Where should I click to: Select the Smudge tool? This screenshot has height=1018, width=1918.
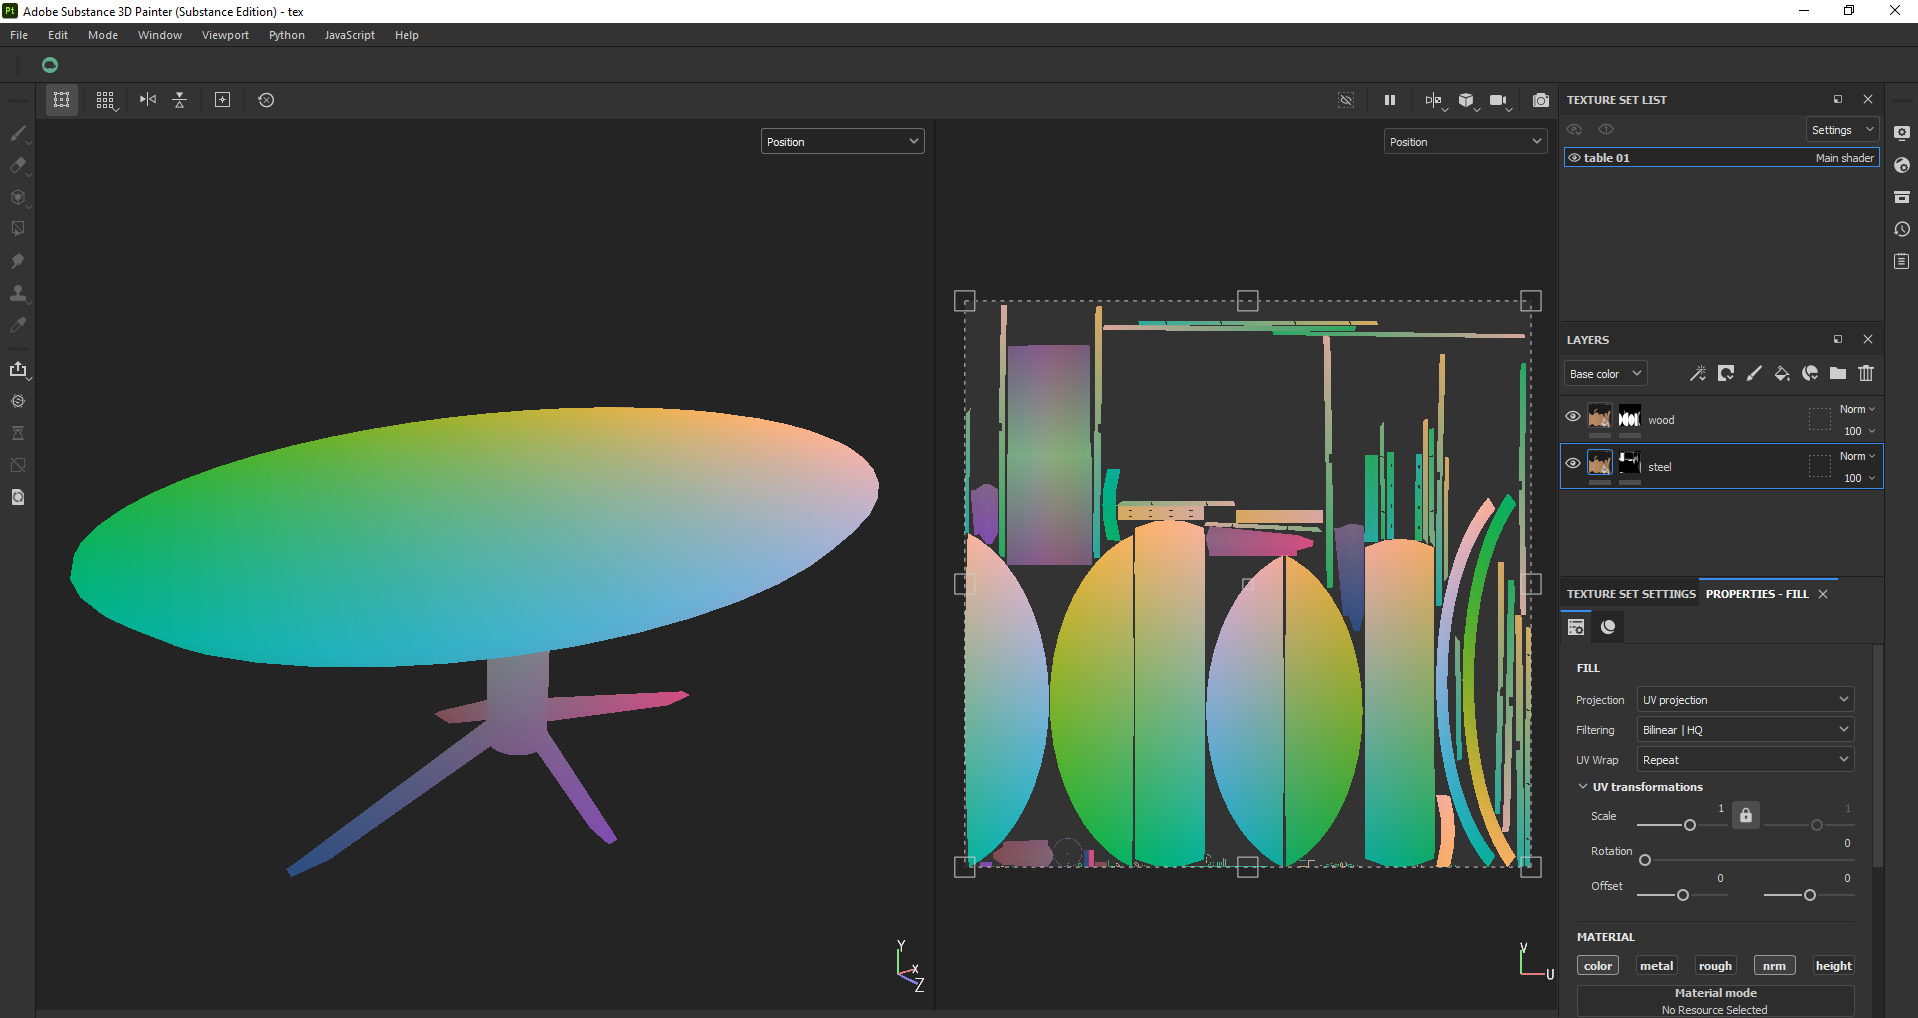click(18, 261)
